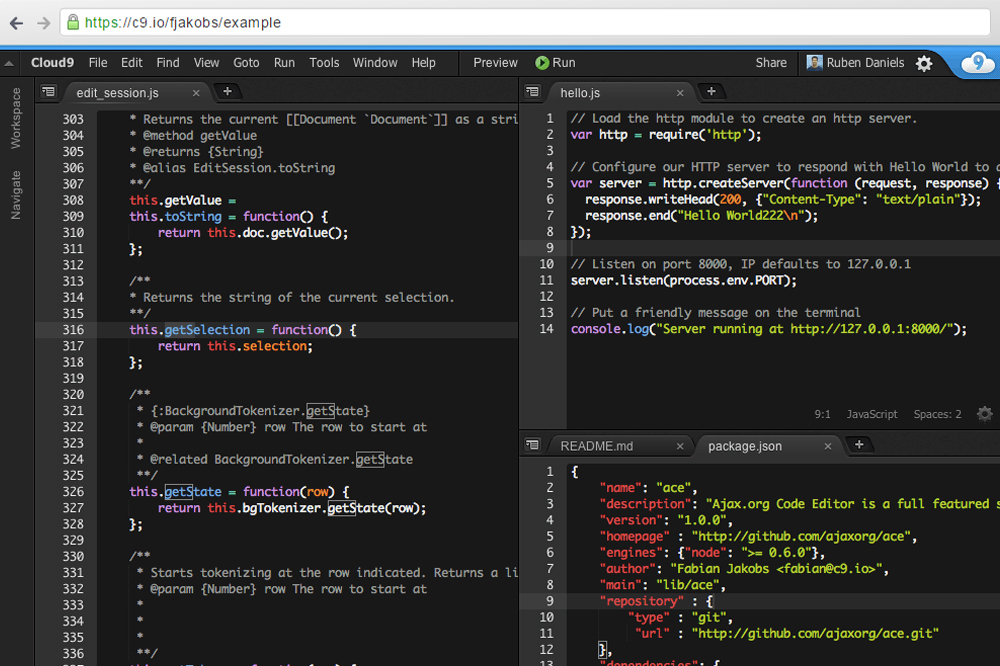Screen dimensions: 1000x666
Task: Click the plus icon beside edit_session.js tab
Action: click(228, 90)
